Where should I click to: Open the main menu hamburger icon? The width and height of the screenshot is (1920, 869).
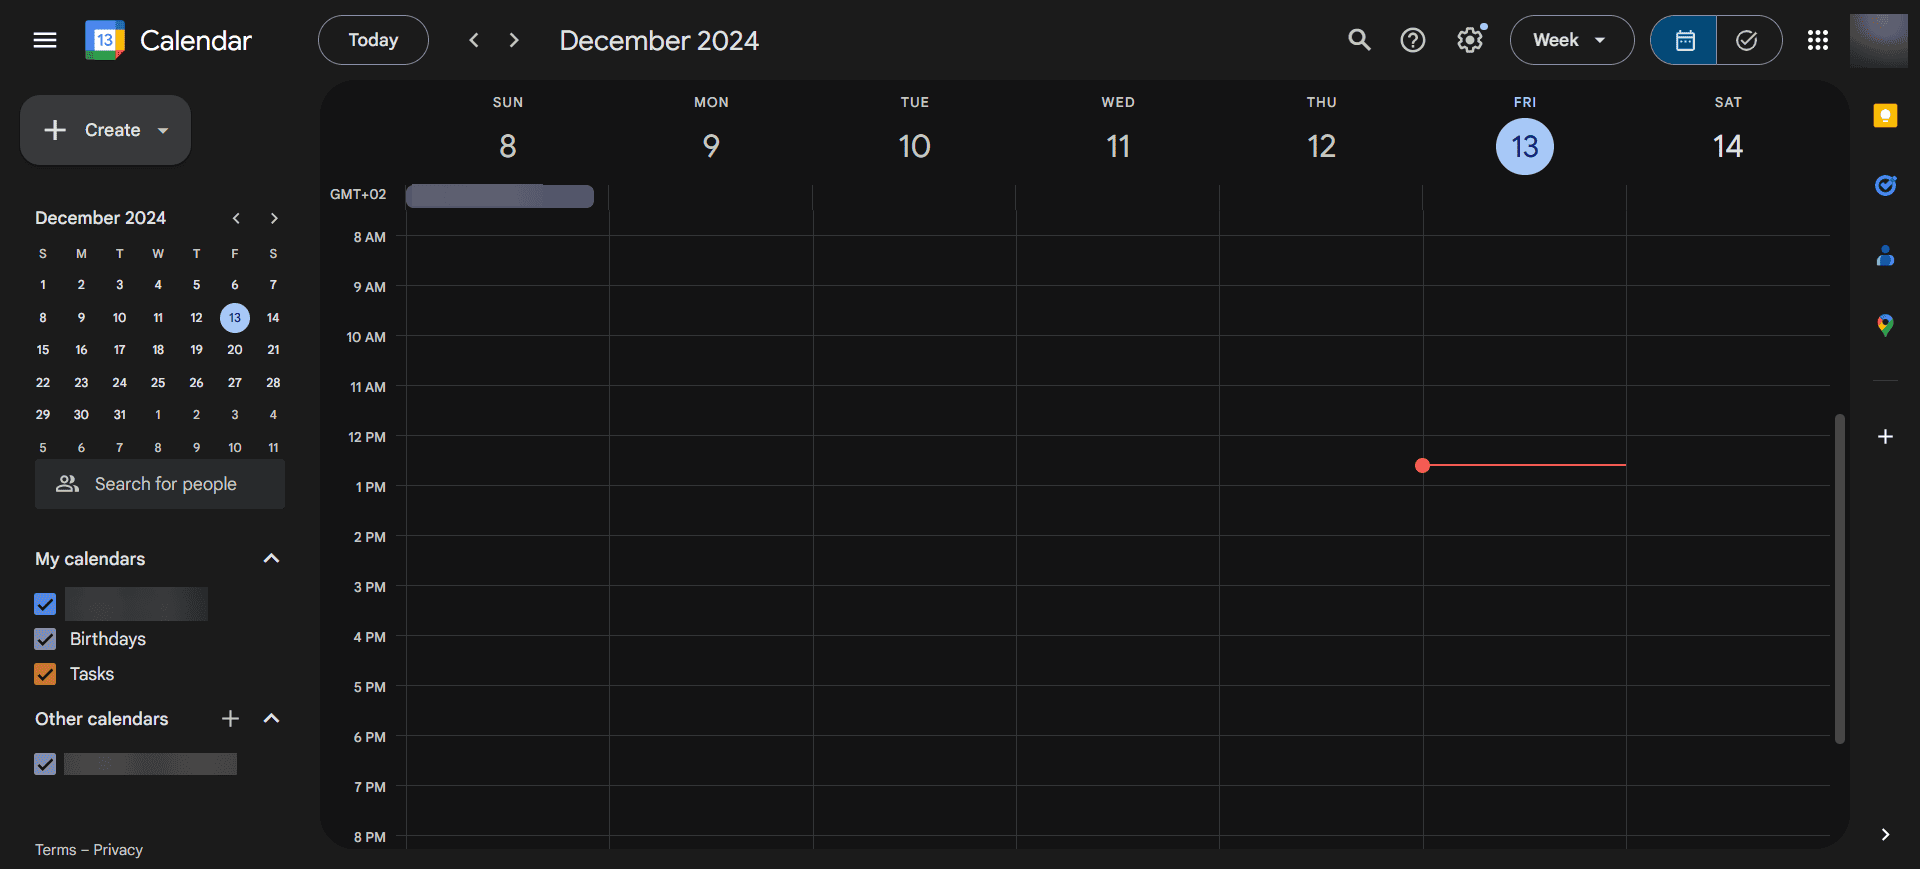tap(45, 40)
